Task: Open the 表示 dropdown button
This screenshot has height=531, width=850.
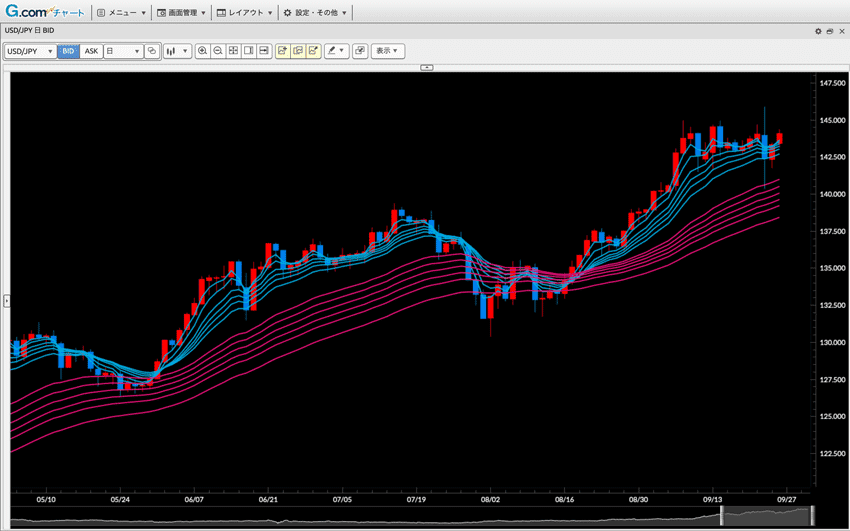Action: pos(388,51)
